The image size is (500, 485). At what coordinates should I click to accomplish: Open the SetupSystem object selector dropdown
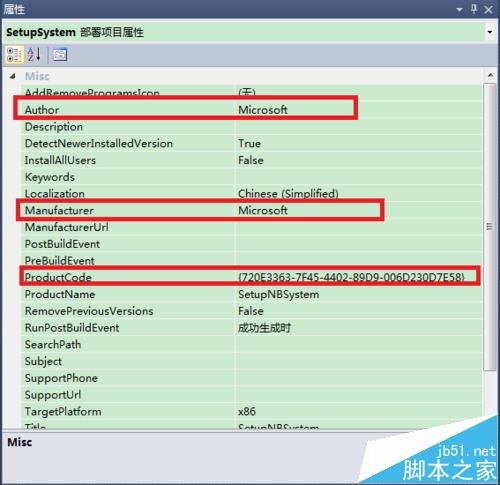[x=490, y=32]
